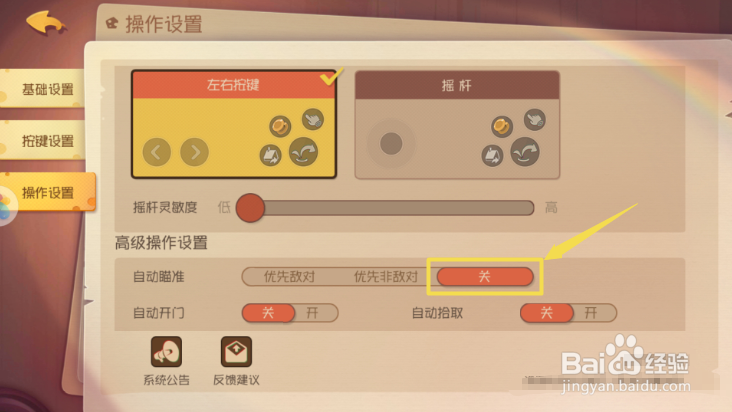Choose the 左右按键 control scheme header

tap(233, 85)
